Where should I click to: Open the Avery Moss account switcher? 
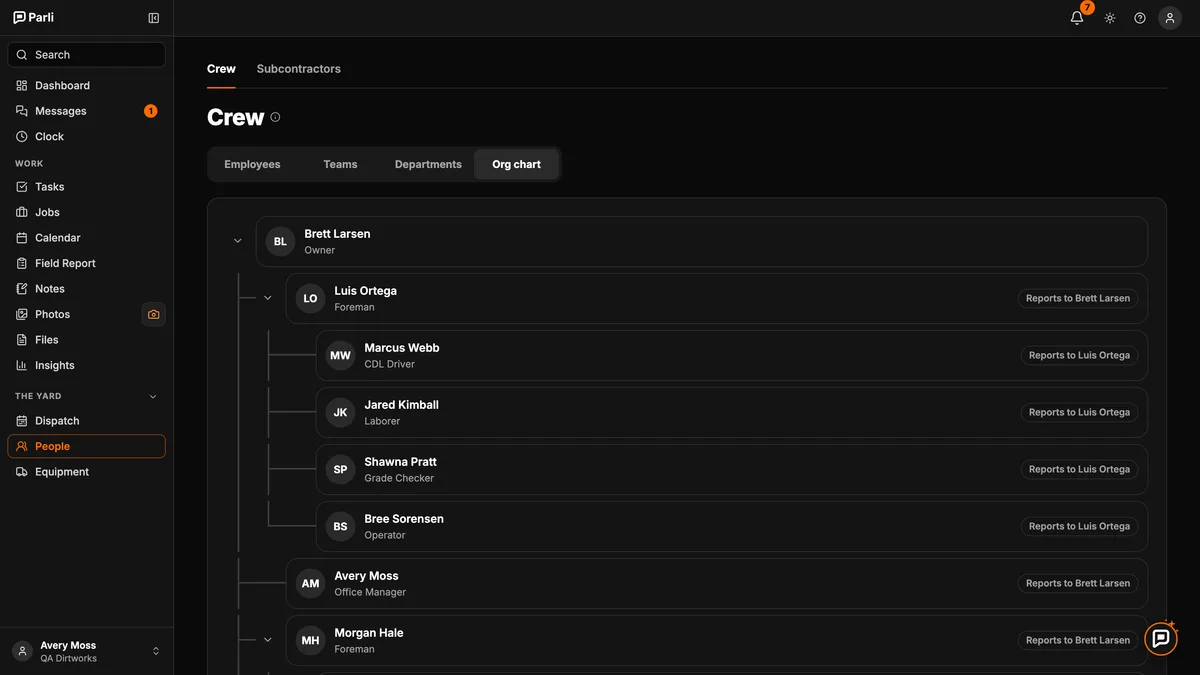point(86,651)
